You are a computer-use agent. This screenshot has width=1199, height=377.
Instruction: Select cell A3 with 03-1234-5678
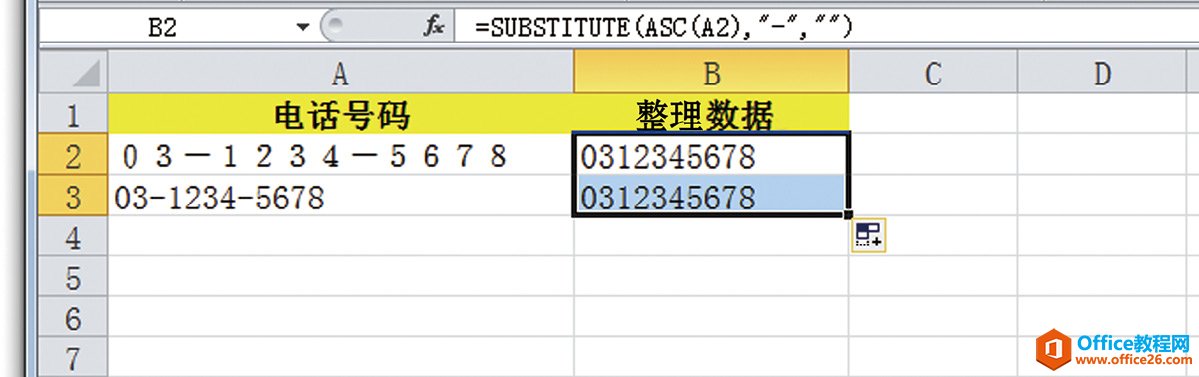pos(341,197)
